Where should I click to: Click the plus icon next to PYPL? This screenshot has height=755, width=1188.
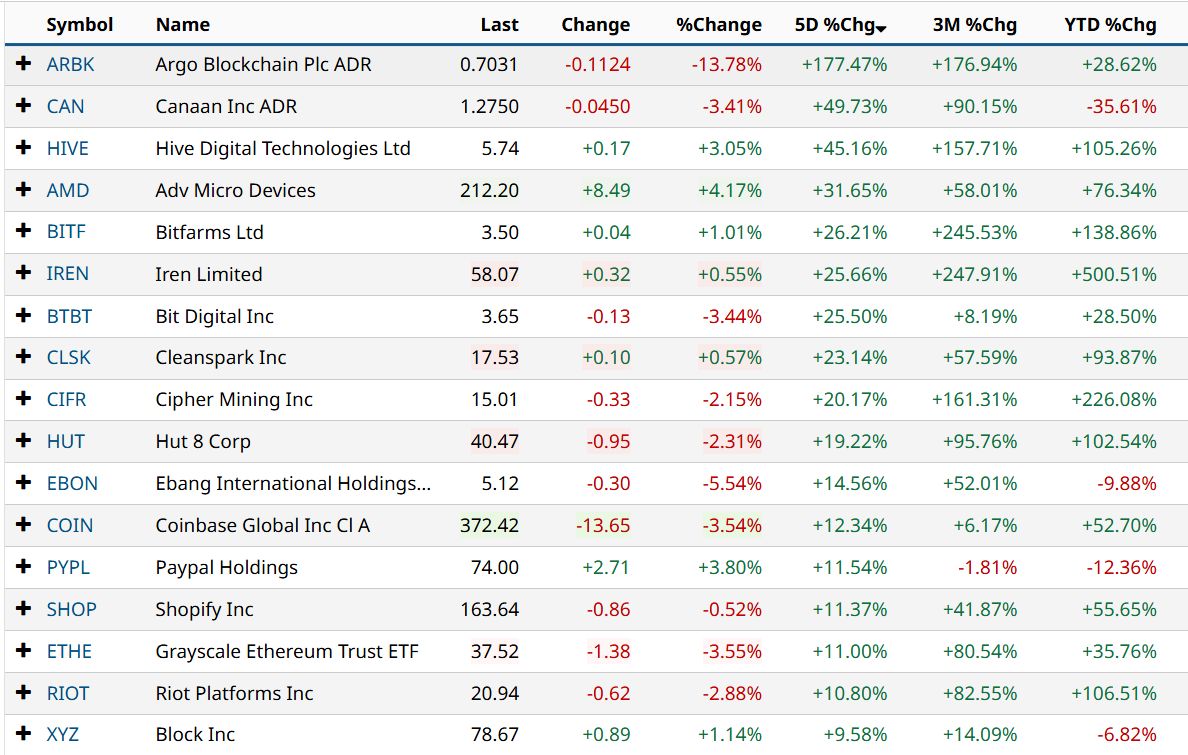(24, 567)
